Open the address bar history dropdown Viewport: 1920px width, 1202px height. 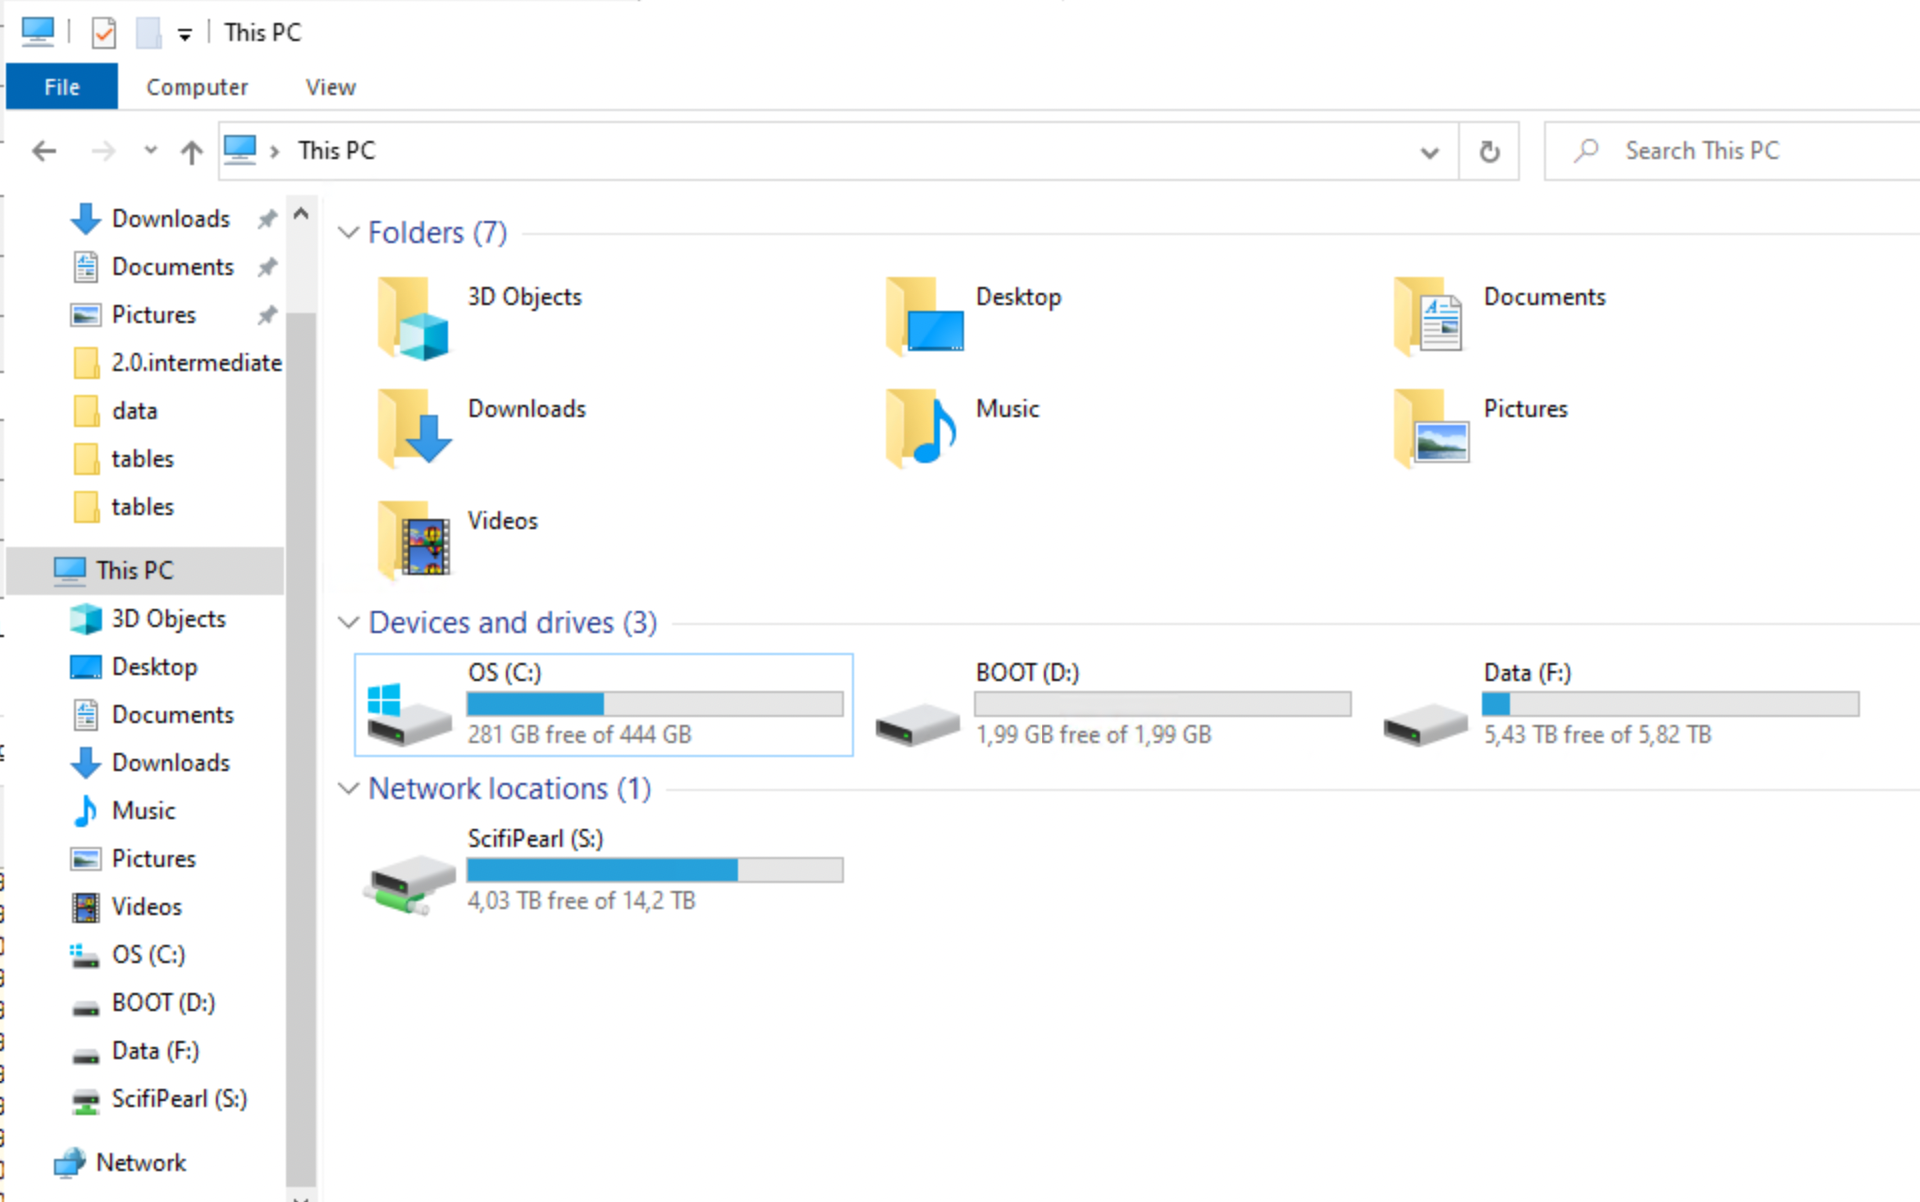pyautogui.click(x=1429, y=152)
